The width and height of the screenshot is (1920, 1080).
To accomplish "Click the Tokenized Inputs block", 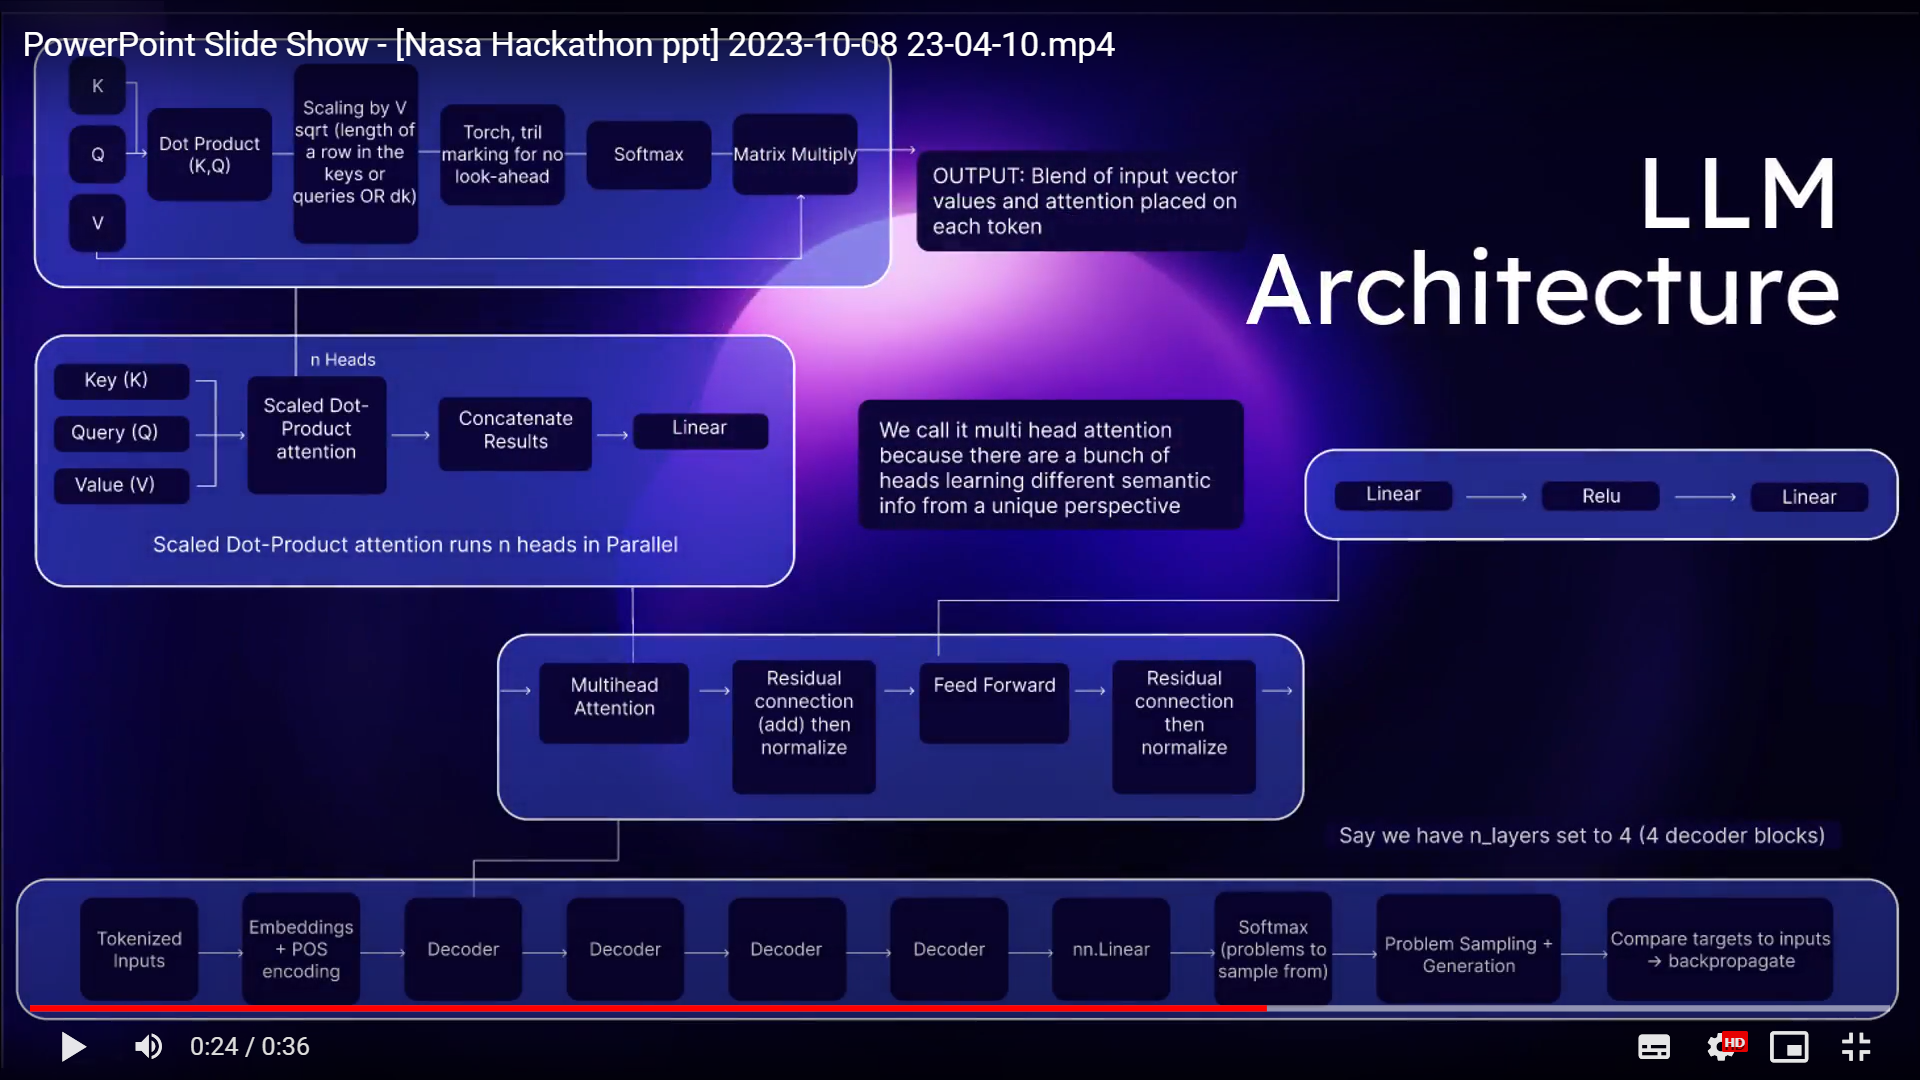I will (x=139, y=949).
